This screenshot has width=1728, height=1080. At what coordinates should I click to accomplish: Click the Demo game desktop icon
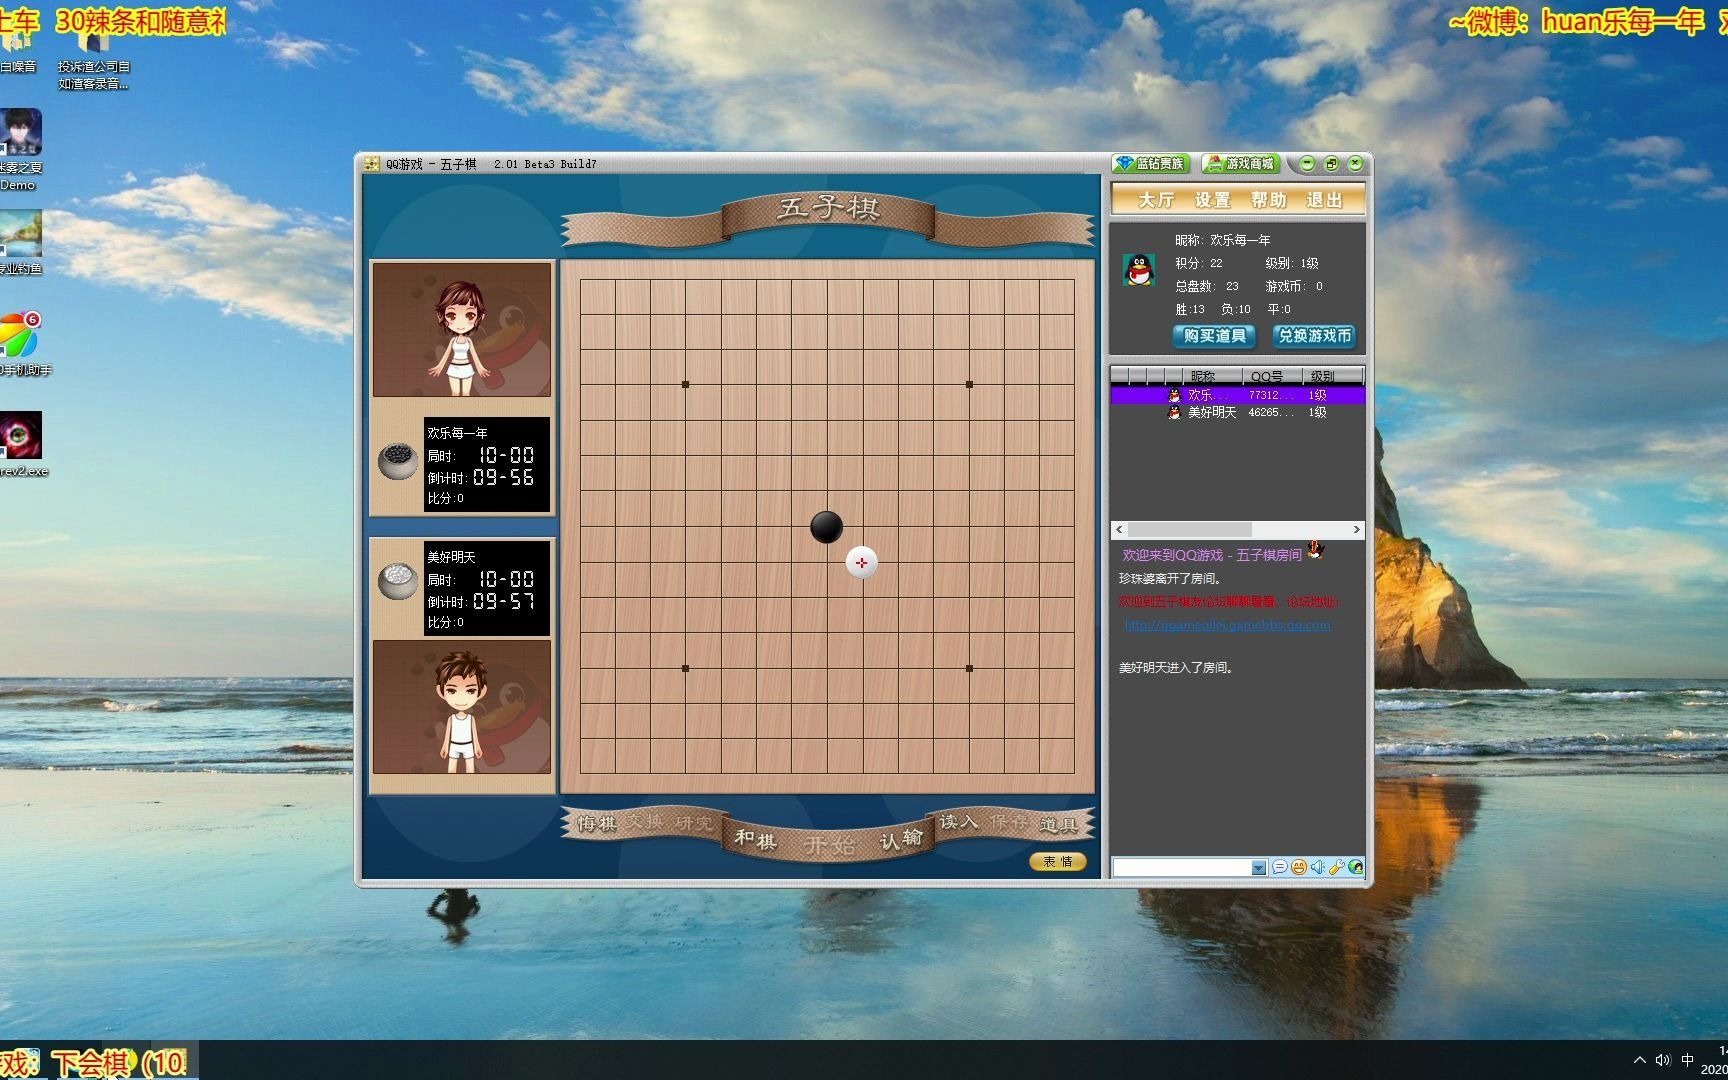click(x=20, y=149)
